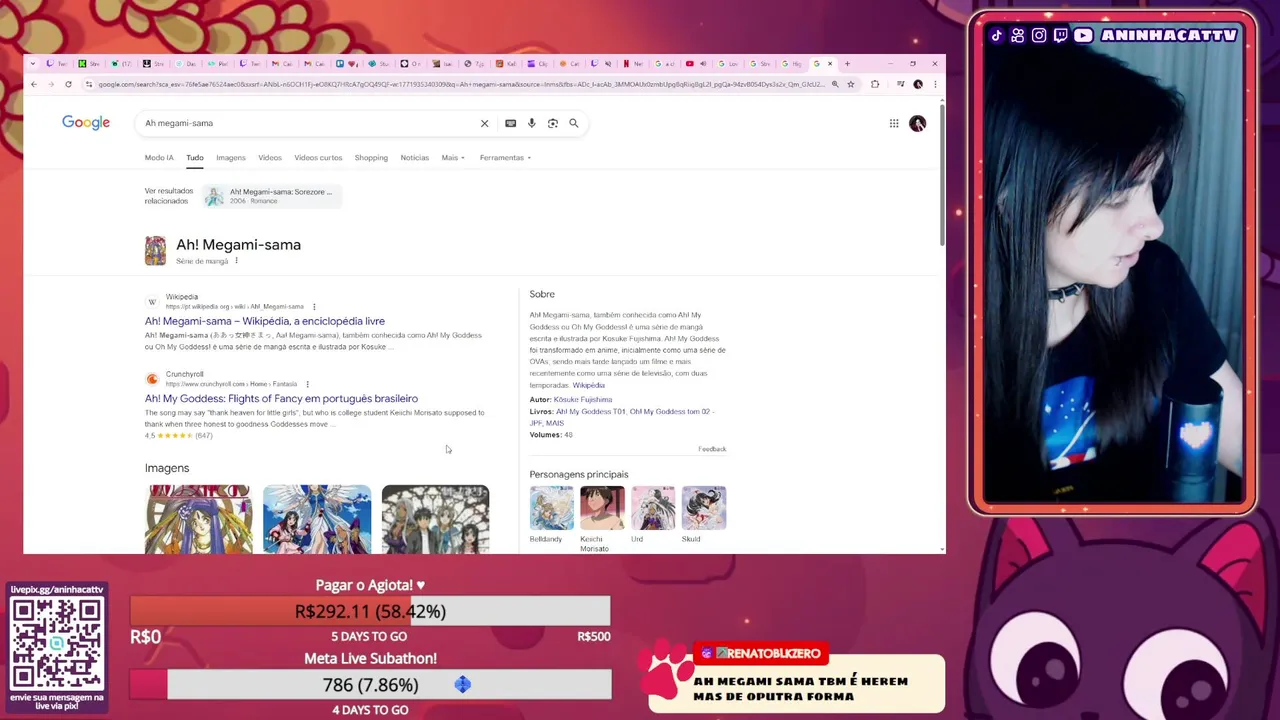The width and height of the screenshot is (1280, 720).
Task: Open Ah! My Goddess T01 book link
Action: click(x=591, y=411)
